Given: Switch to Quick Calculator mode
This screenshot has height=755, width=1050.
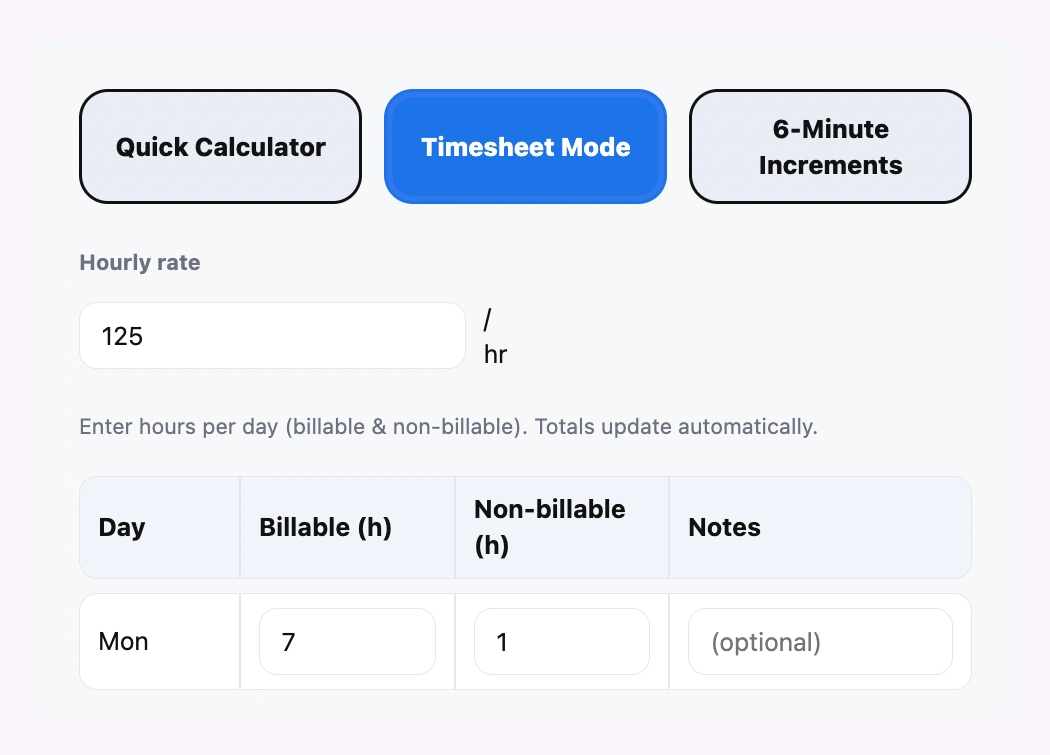Looking at the screenshot, I should click(x=220, y=146).
